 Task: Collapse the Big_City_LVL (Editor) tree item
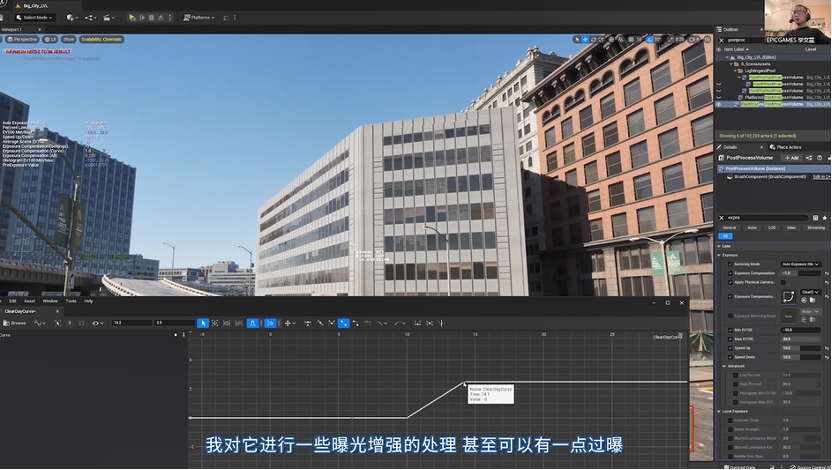(x=727, y=57)
